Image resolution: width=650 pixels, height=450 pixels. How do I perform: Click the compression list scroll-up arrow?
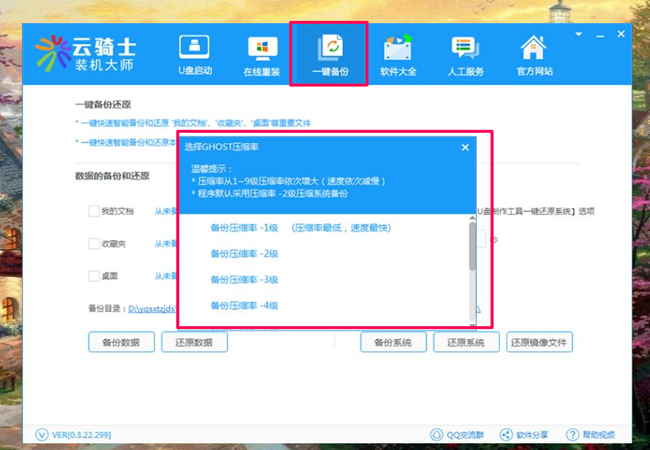(472, 218)
